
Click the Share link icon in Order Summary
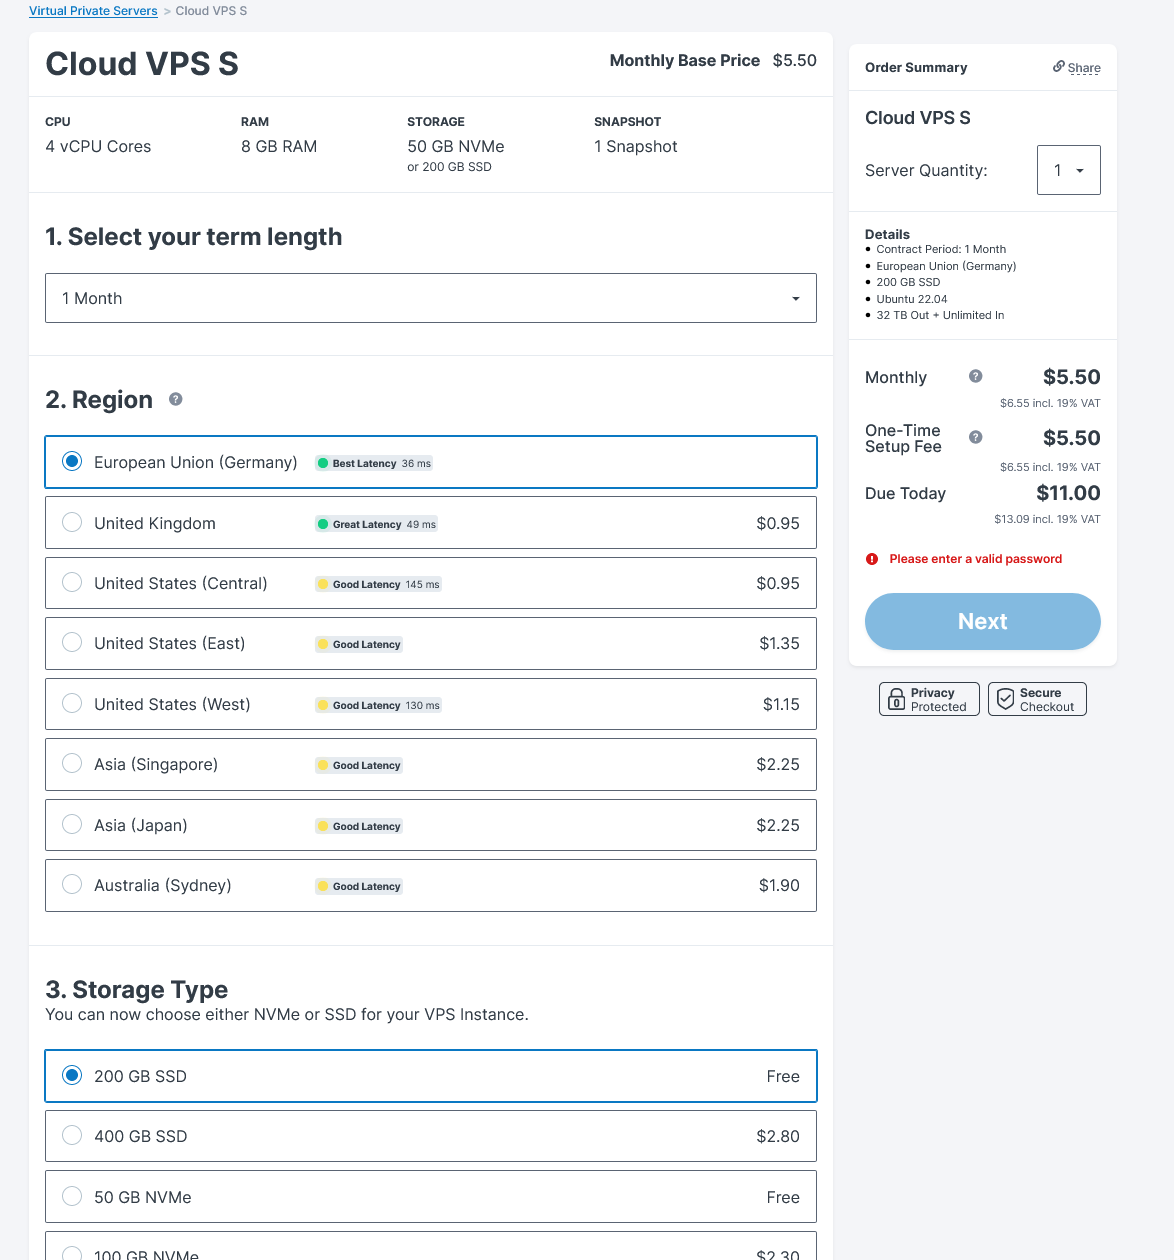pos(1059,67)
